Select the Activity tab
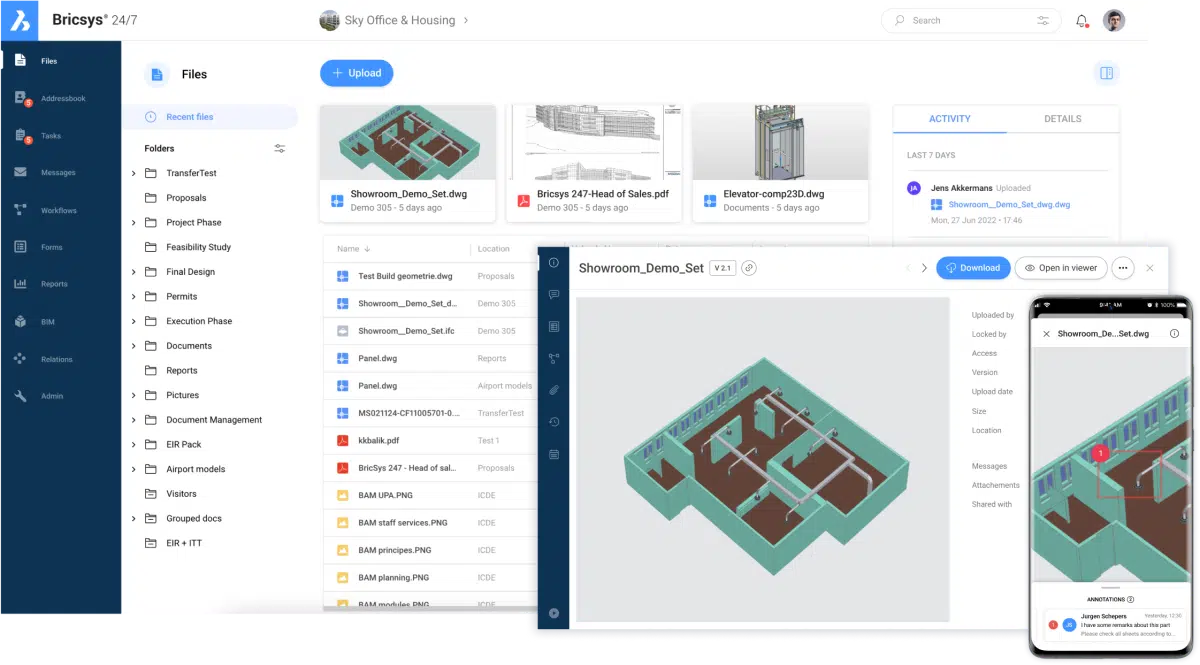Viewport: 1200px width, 665px height. coord(949,119)
